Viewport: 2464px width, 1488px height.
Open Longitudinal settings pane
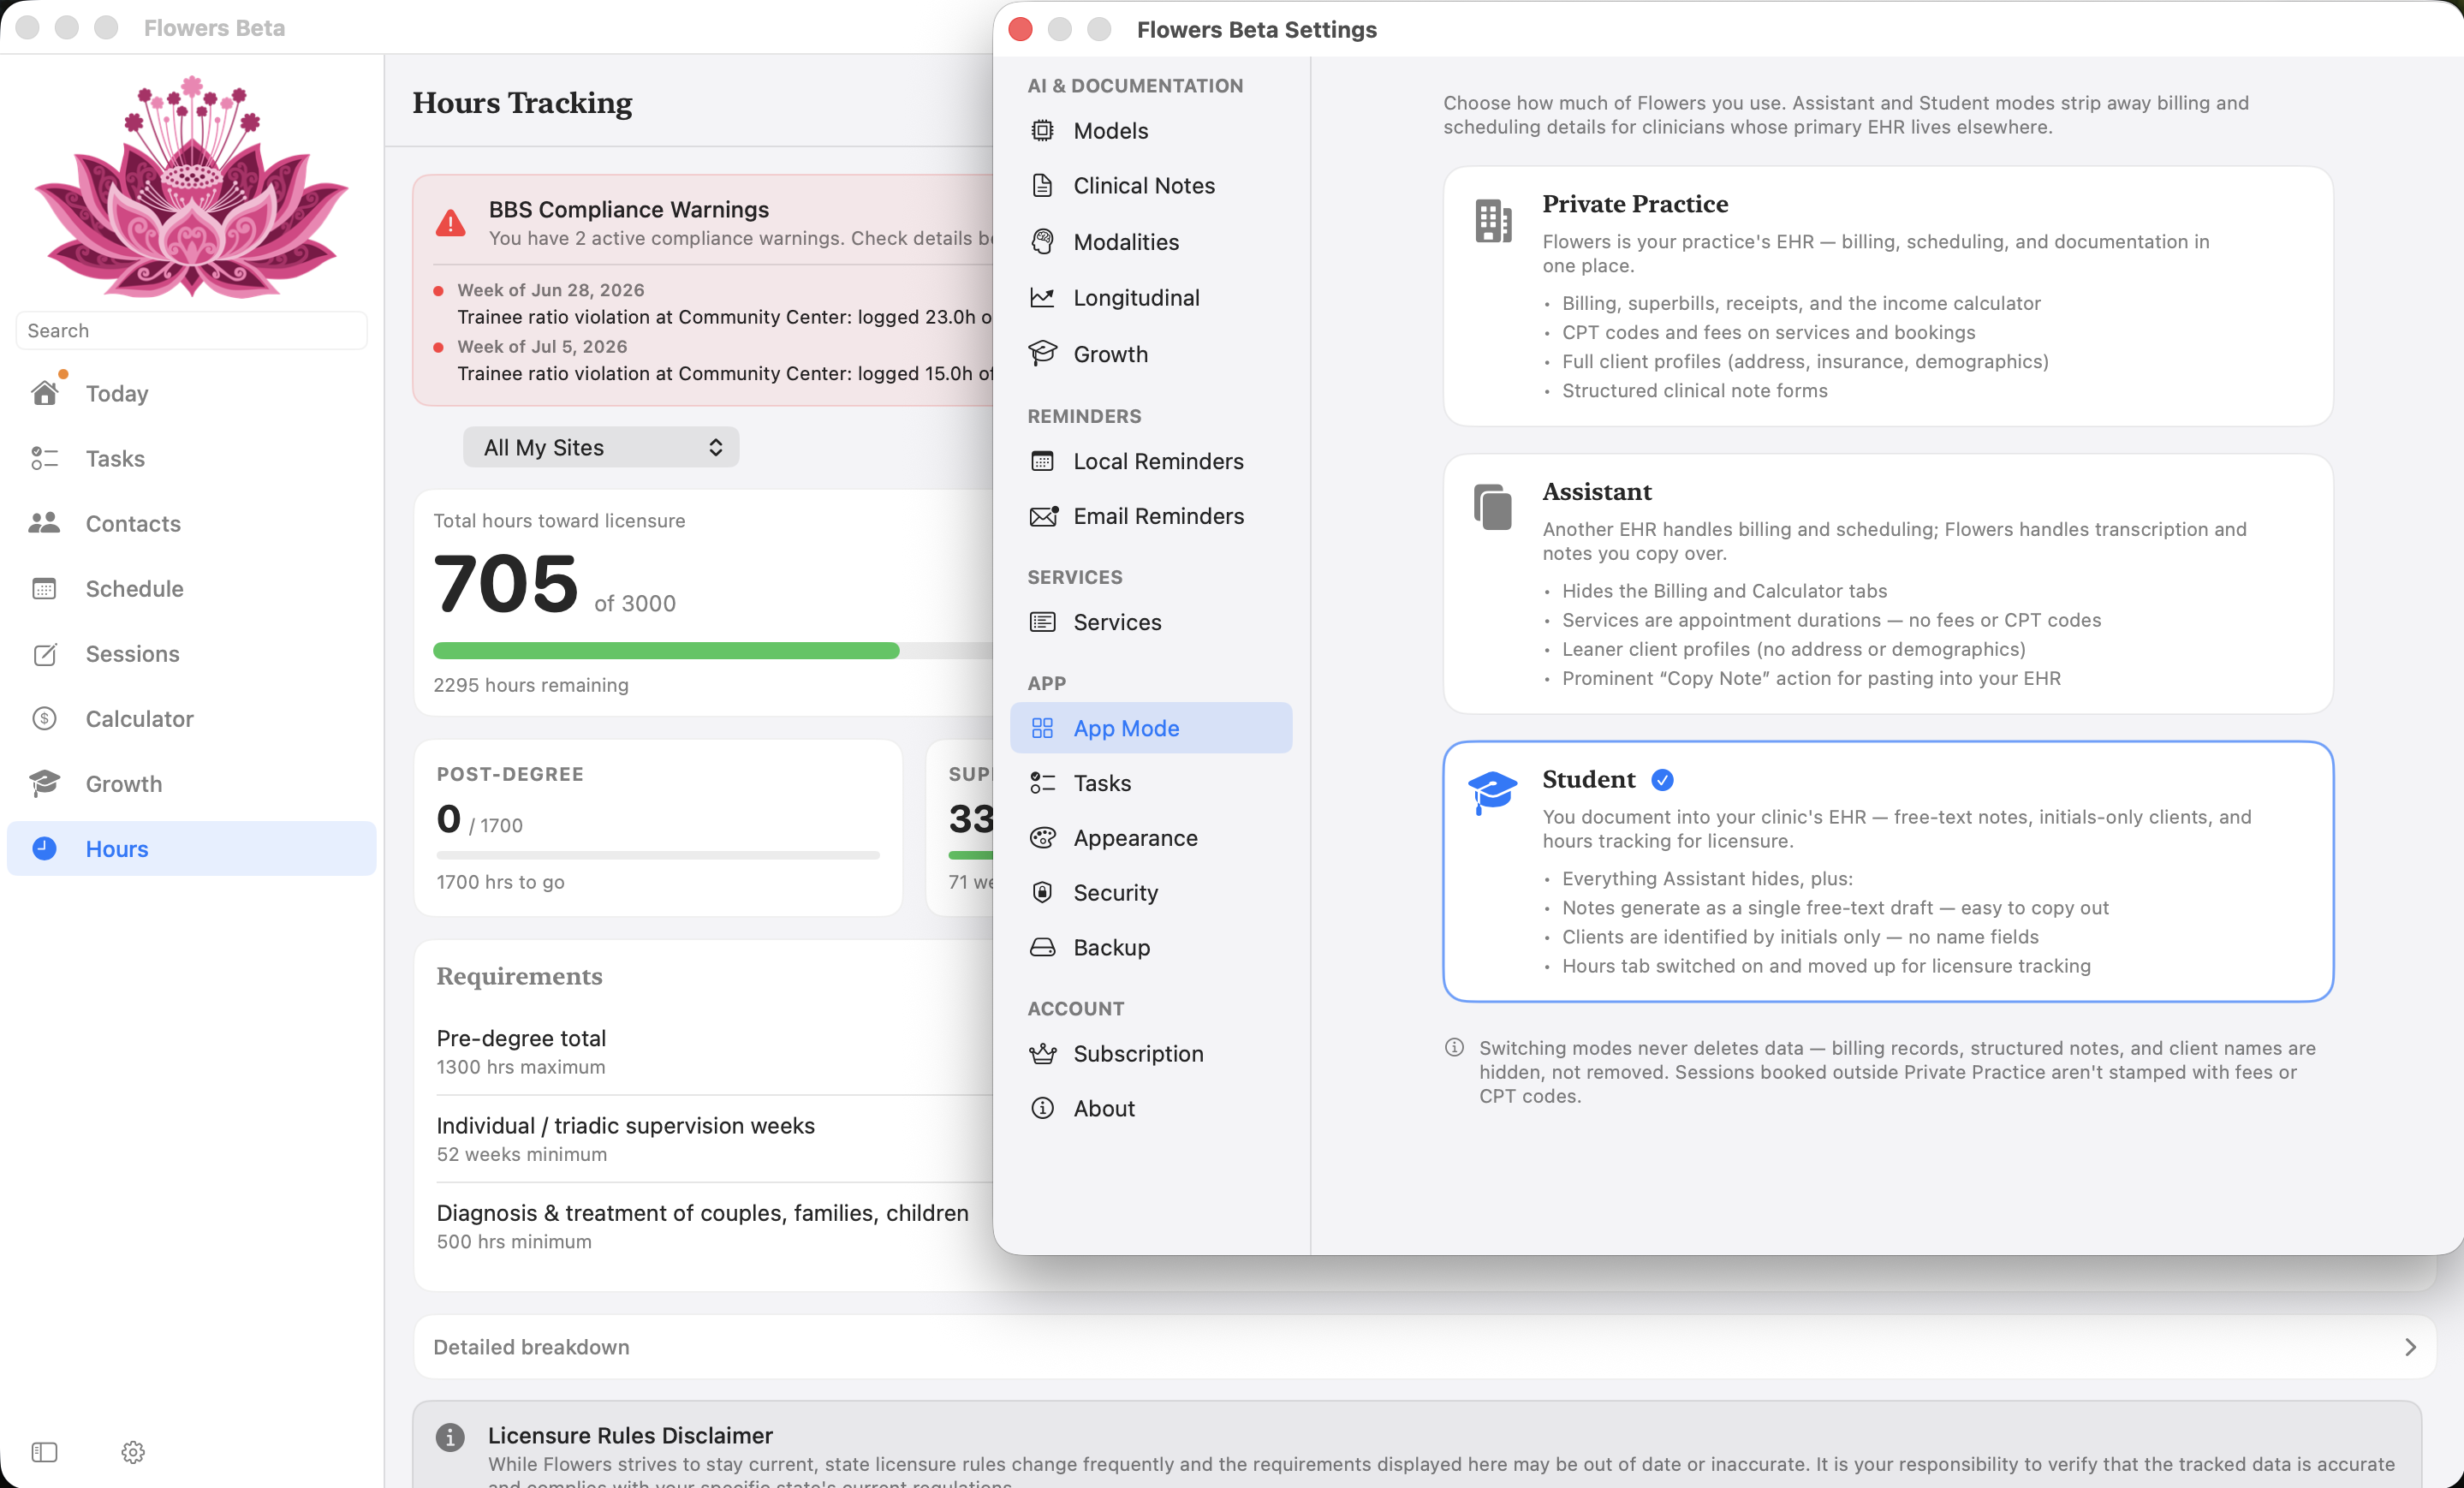pyautogui.click(x=1151, y=297)
